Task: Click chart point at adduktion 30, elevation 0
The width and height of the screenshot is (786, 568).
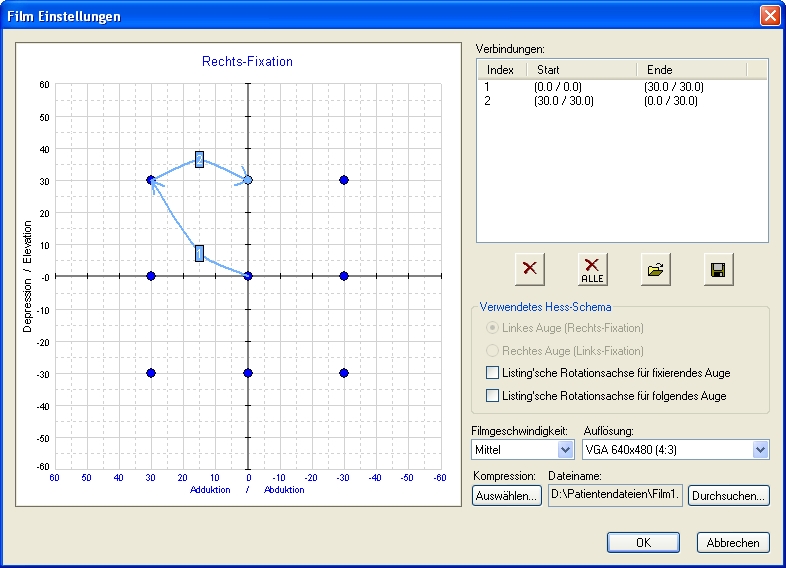Action: point(151,276)
